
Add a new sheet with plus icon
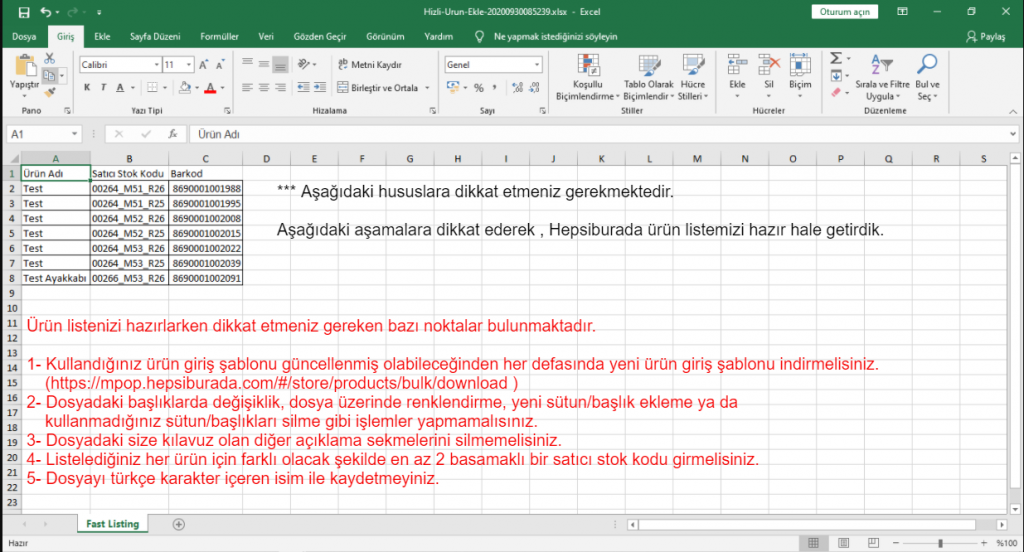click(x=179, y=524)
